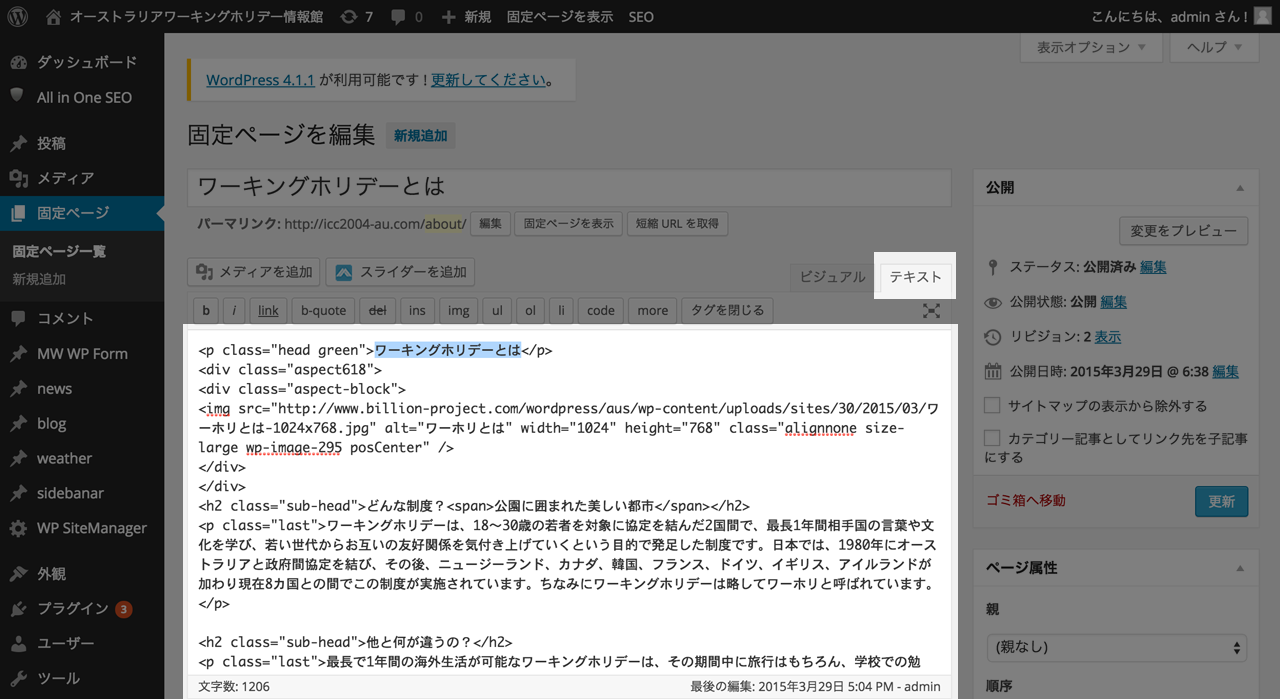This screenshot has width=1280, height=699.
Task: Insert bold tag with the b button
Action: [205, 310]
